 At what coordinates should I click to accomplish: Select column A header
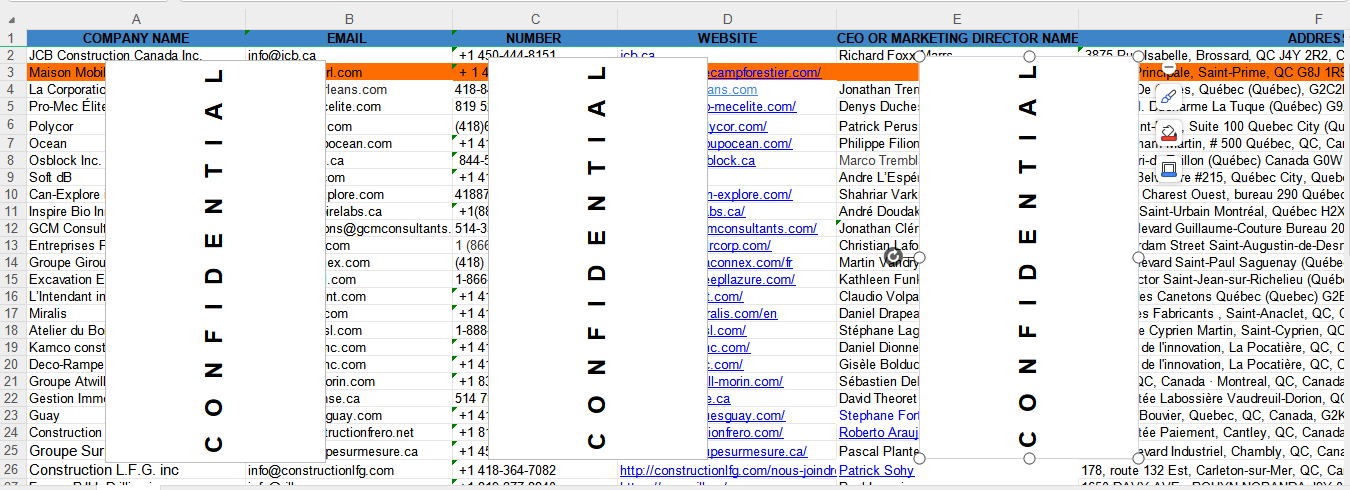[136, 19]
